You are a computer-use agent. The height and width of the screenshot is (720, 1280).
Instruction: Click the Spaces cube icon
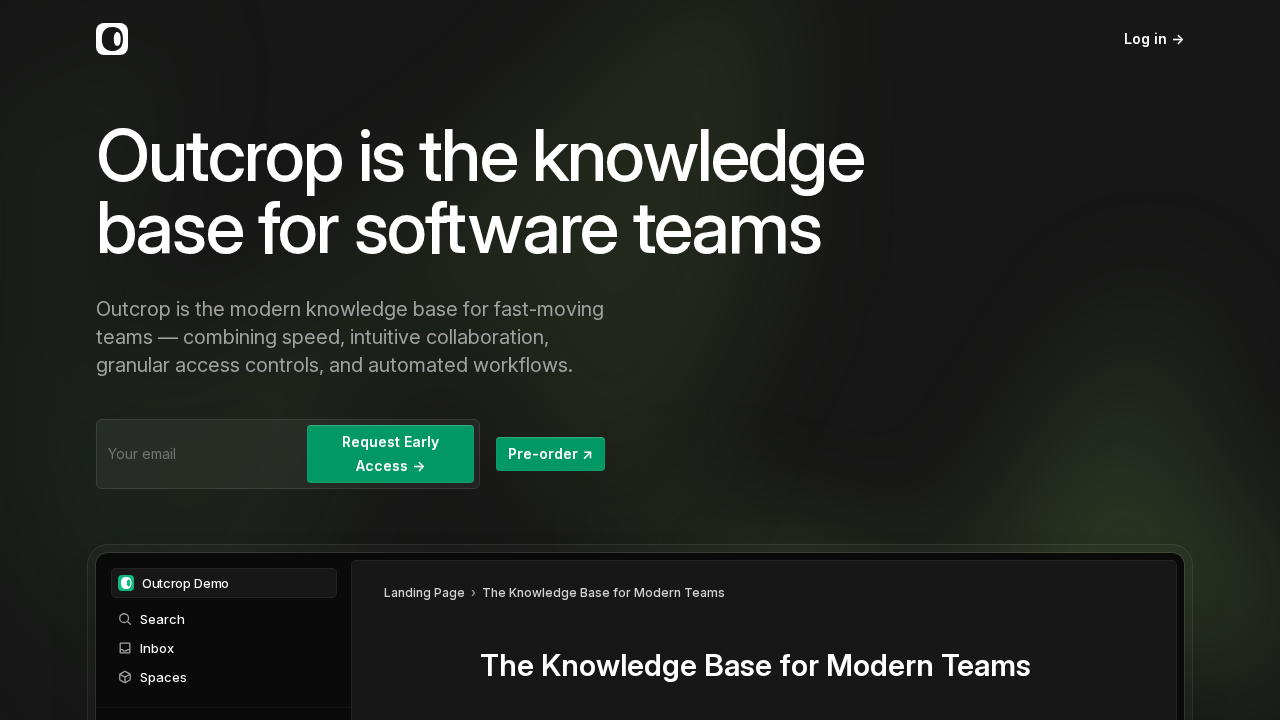coord(125,677)
